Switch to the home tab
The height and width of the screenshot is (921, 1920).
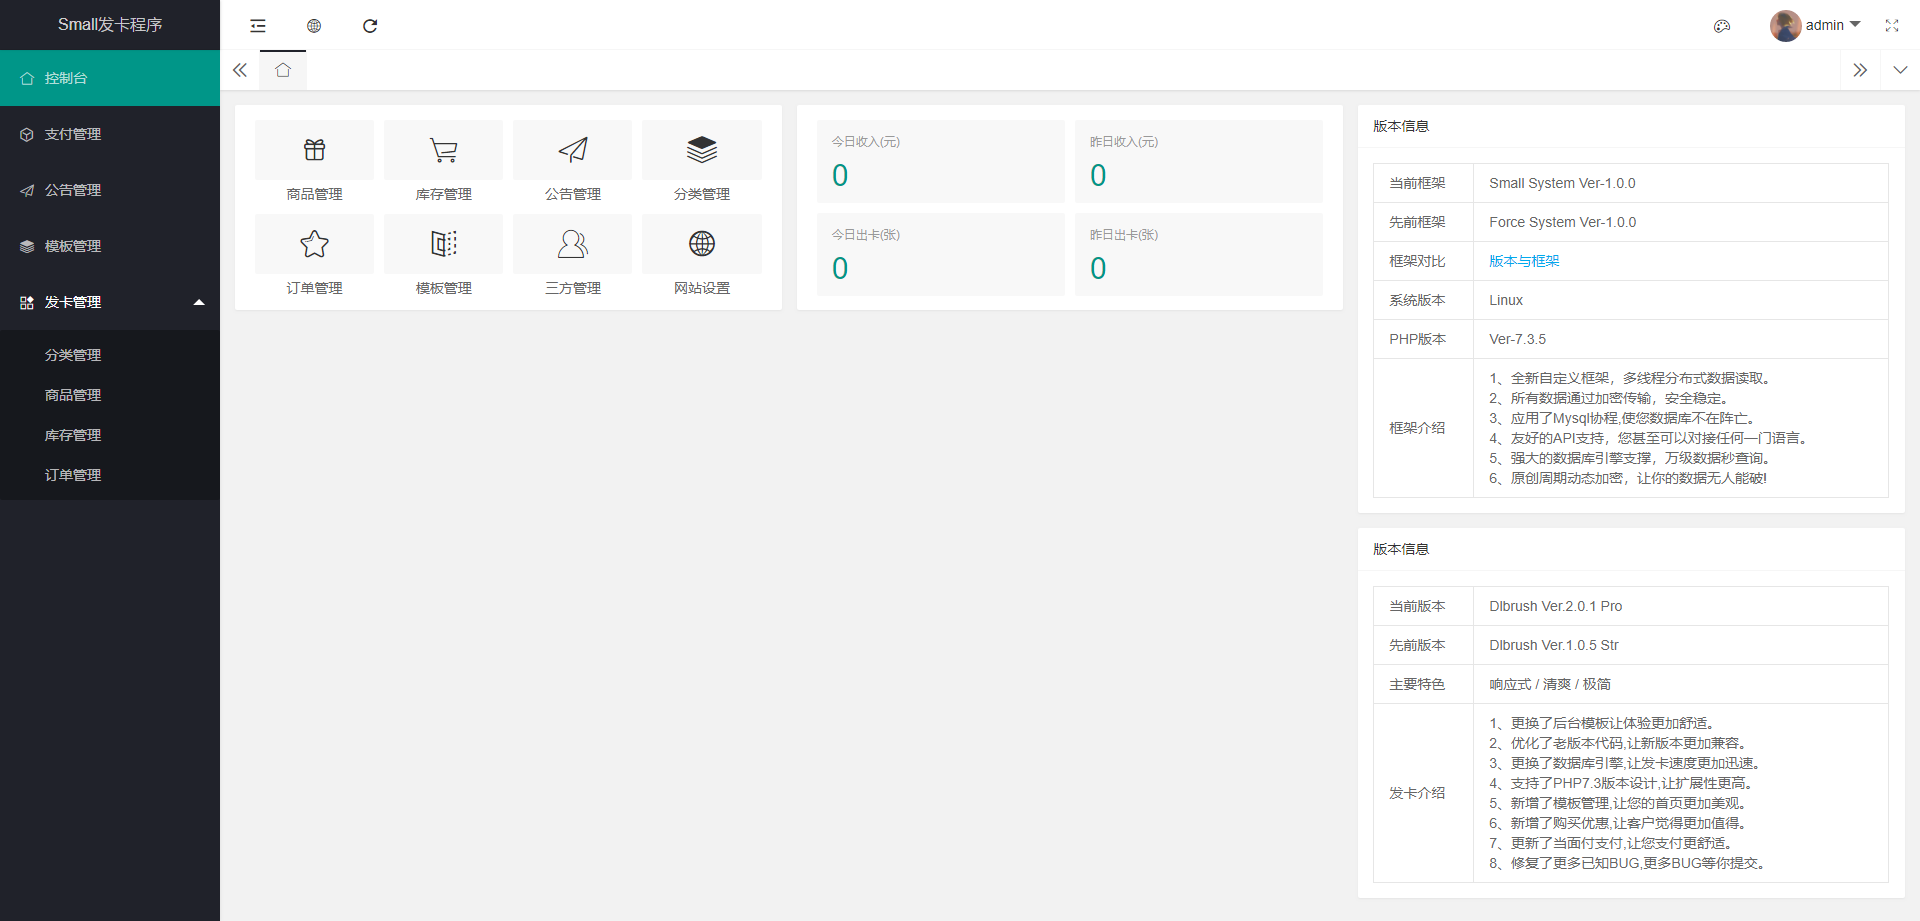(283, 70)
